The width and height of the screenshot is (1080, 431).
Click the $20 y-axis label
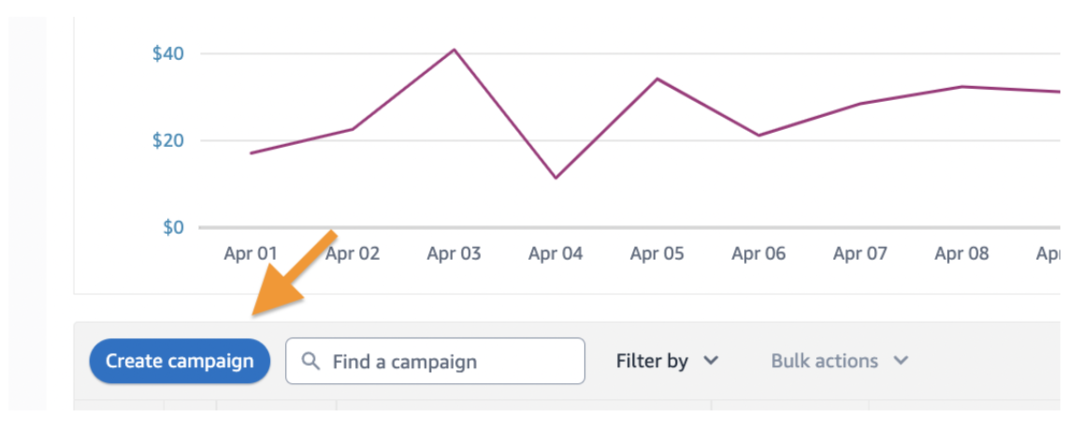pyautogui.click(x=168, y=140)
